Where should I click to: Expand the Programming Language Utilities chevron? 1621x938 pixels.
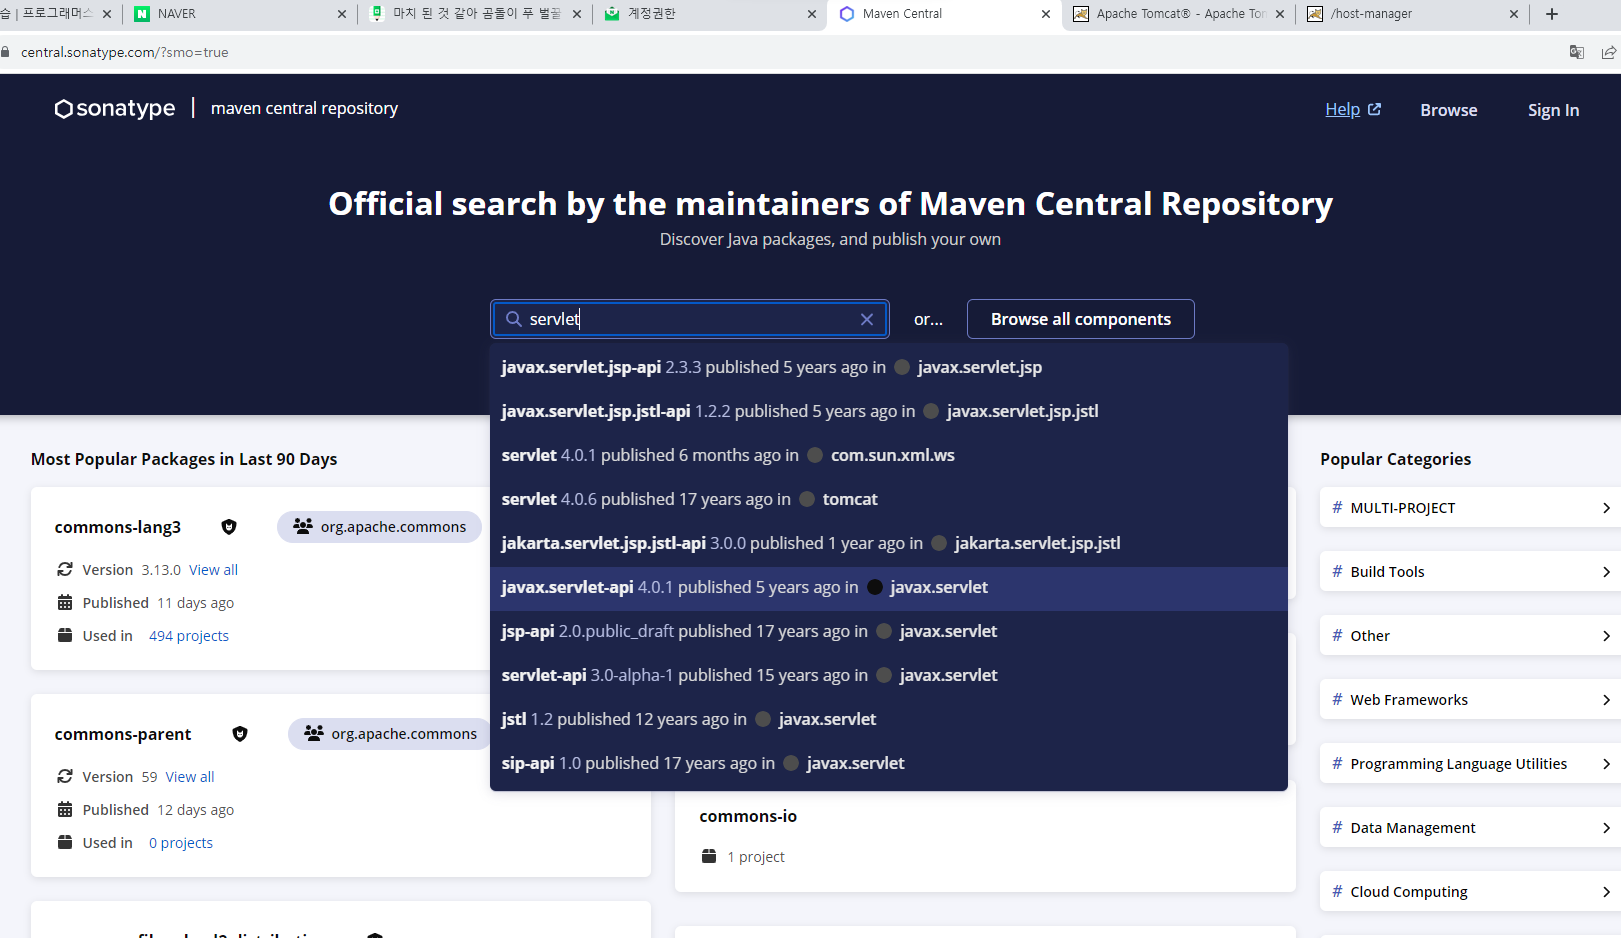click(x=1606, y=764)
